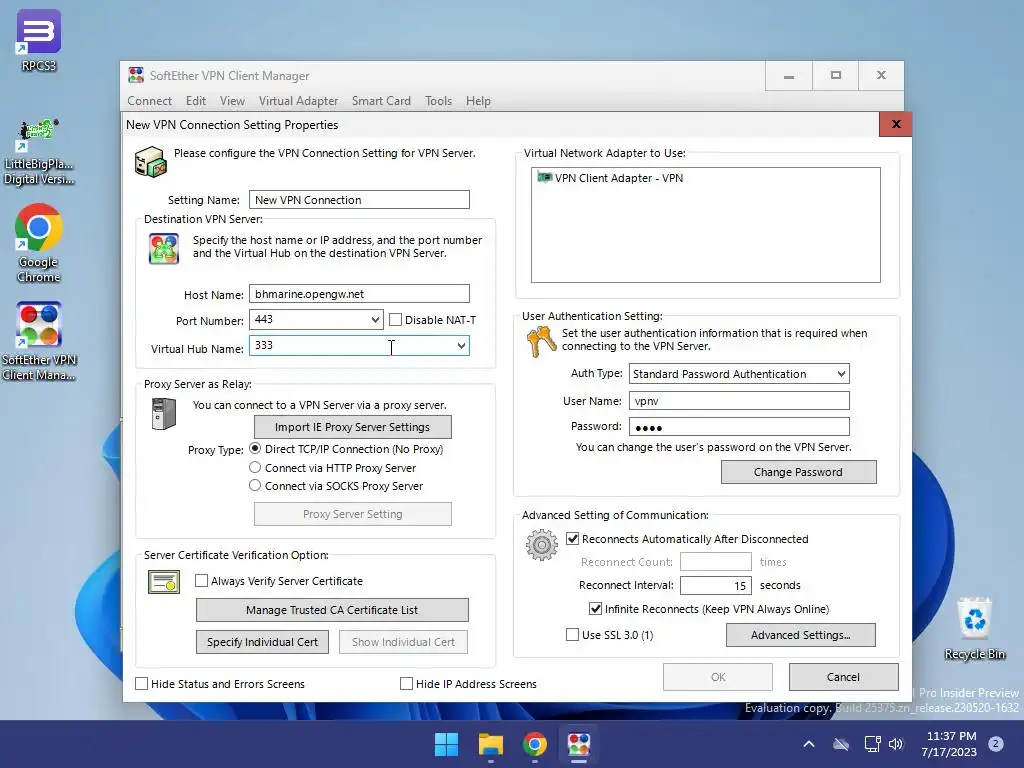Enable Always Verify Server Certificate

coord(201,581)
